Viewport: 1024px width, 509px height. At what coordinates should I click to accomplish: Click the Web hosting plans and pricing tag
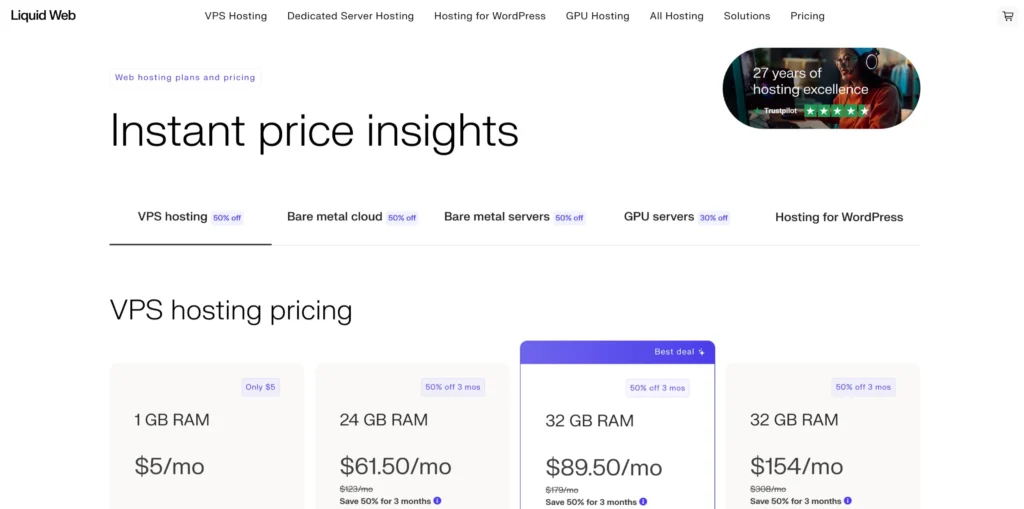185,77
